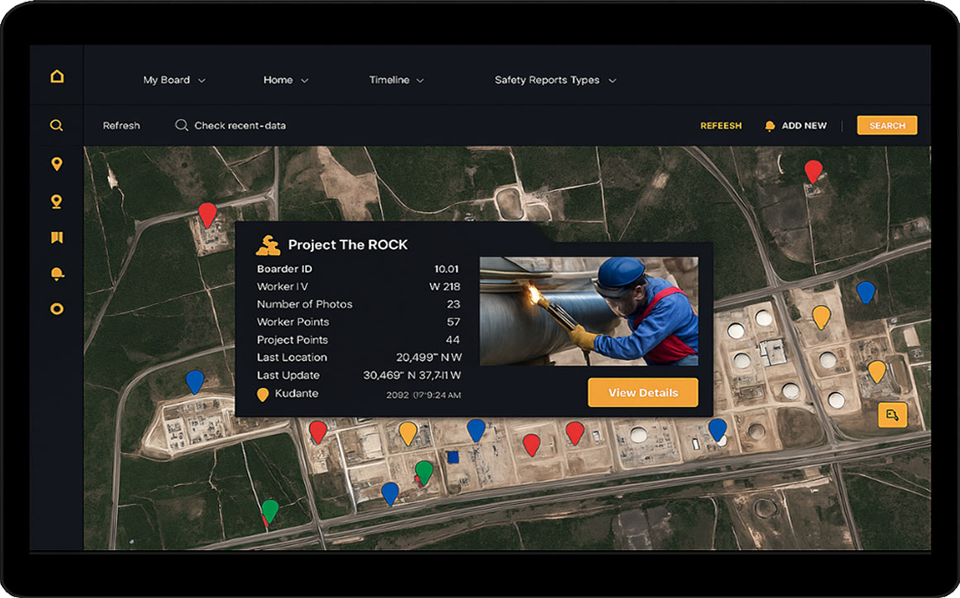Select the yellow pin beside Kudante
Screen dimensions: 960x598
pos(263,395)
